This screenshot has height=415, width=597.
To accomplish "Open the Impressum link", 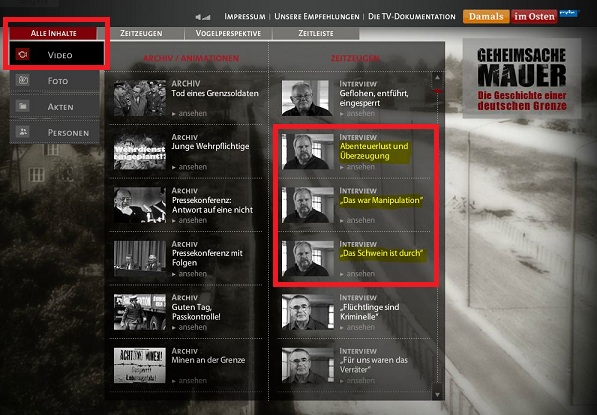I will point(245,17).
